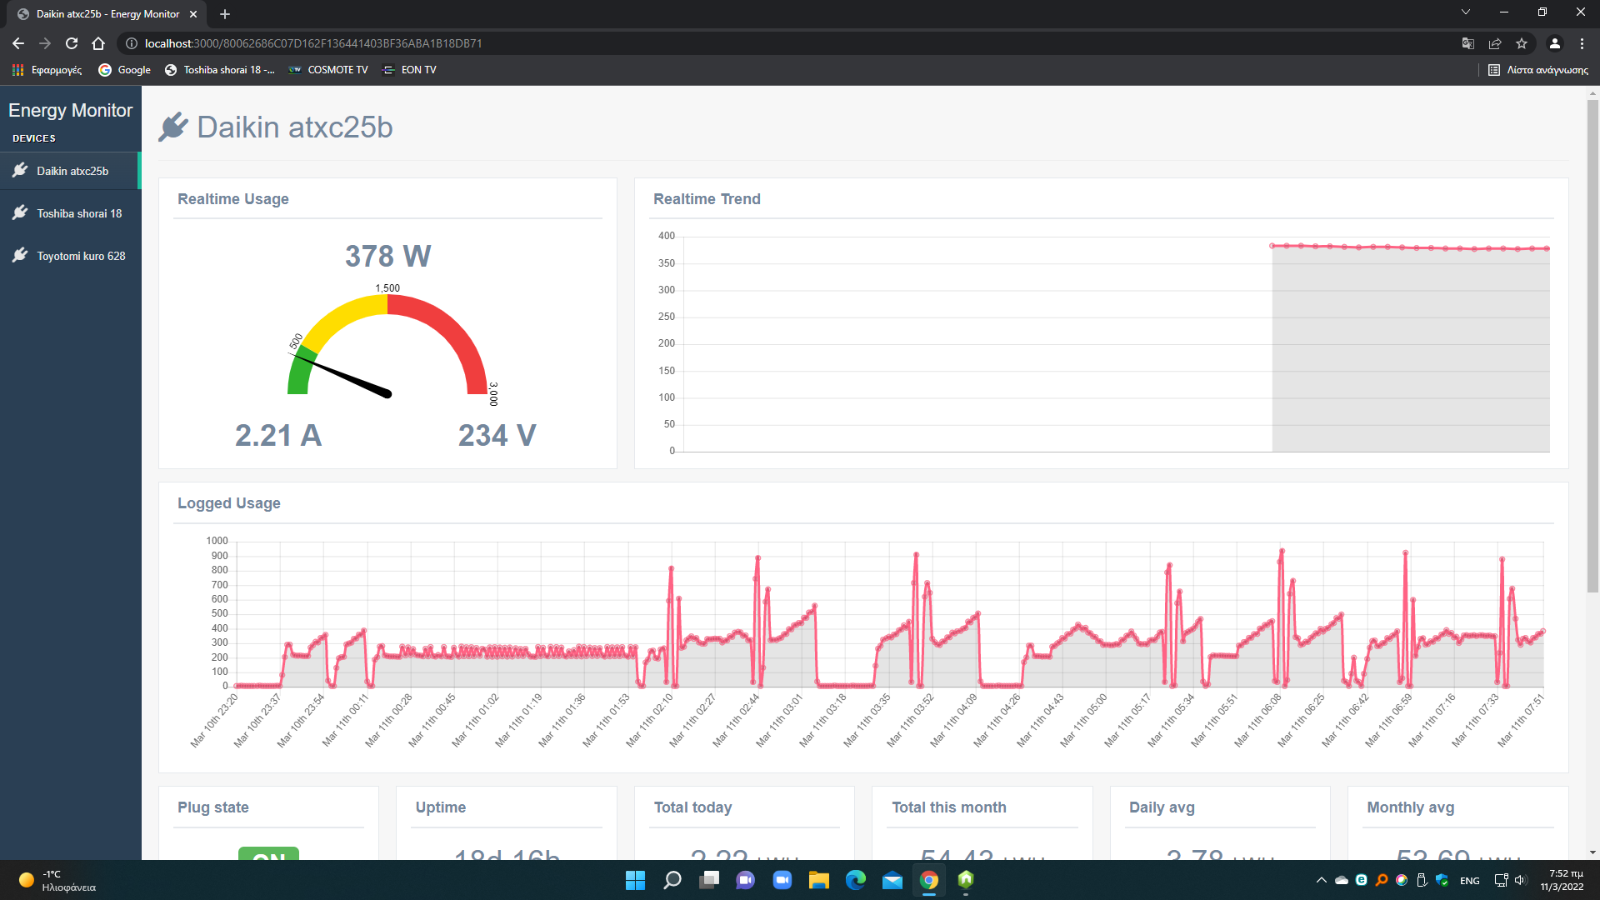Open Toshiba shorai 18 bookmark
1600x900 pixels.
[219, 70]
